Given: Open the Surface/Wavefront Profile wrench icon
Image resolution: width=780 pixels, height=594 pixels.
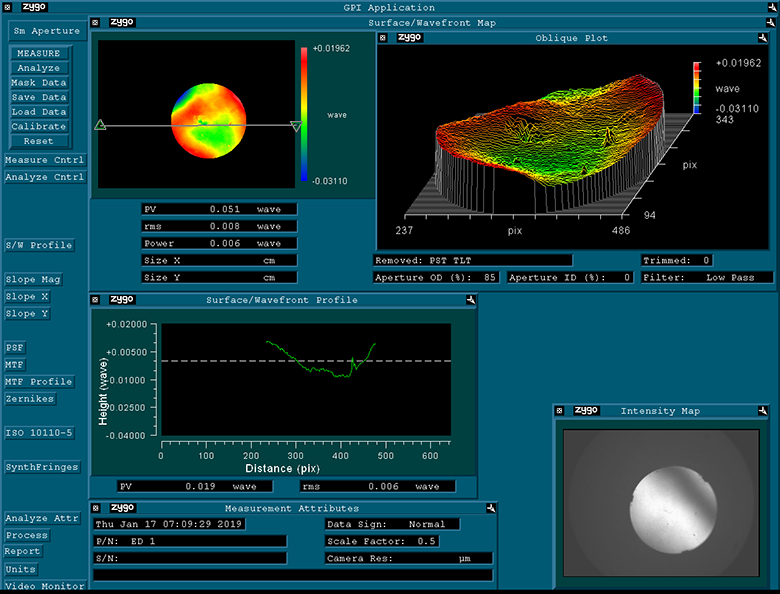Looking at the screenshot, I should point(469,299).
